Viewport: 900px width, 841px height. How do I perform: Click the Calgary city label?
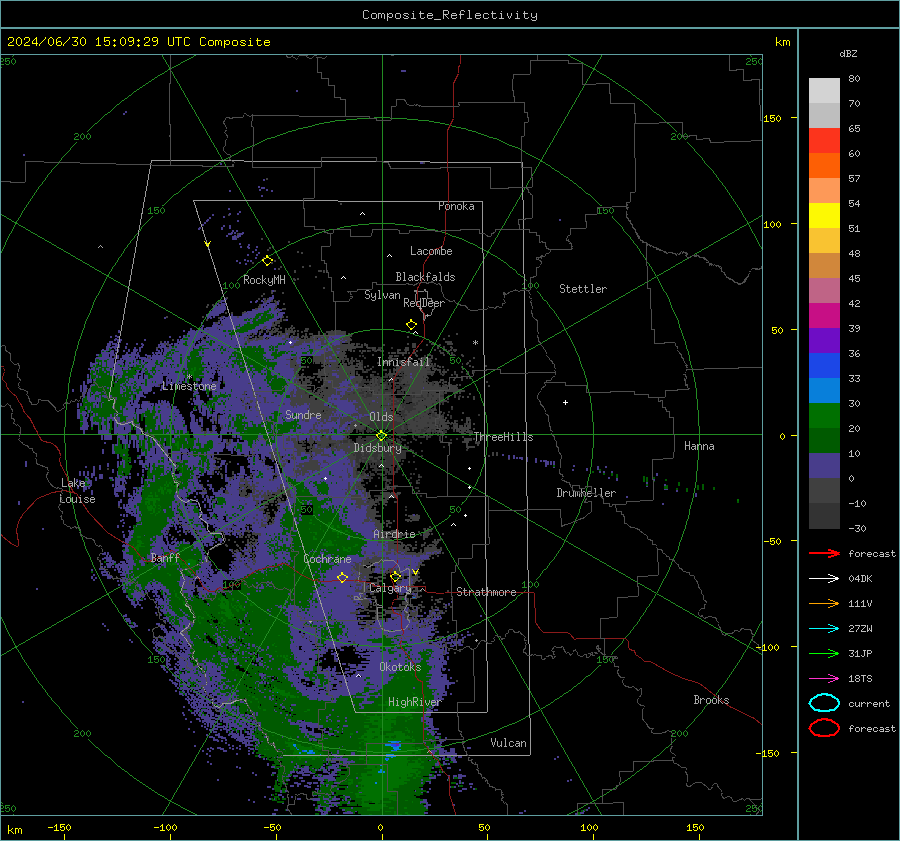click(390, 588)
